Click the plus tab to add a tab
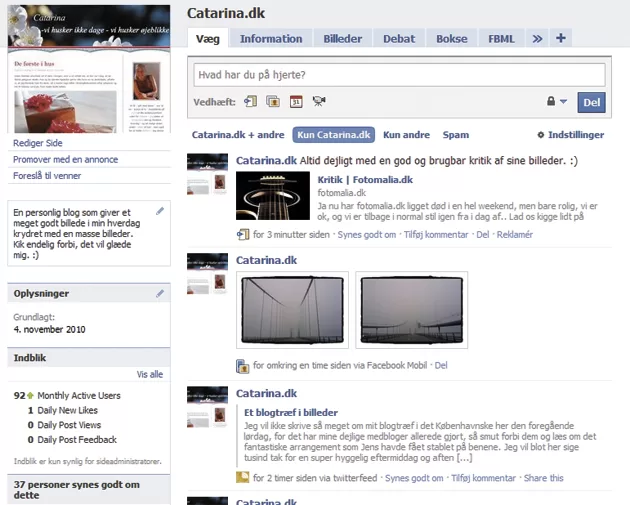This screenshot has width=630, height=505. tap(560, 39)
